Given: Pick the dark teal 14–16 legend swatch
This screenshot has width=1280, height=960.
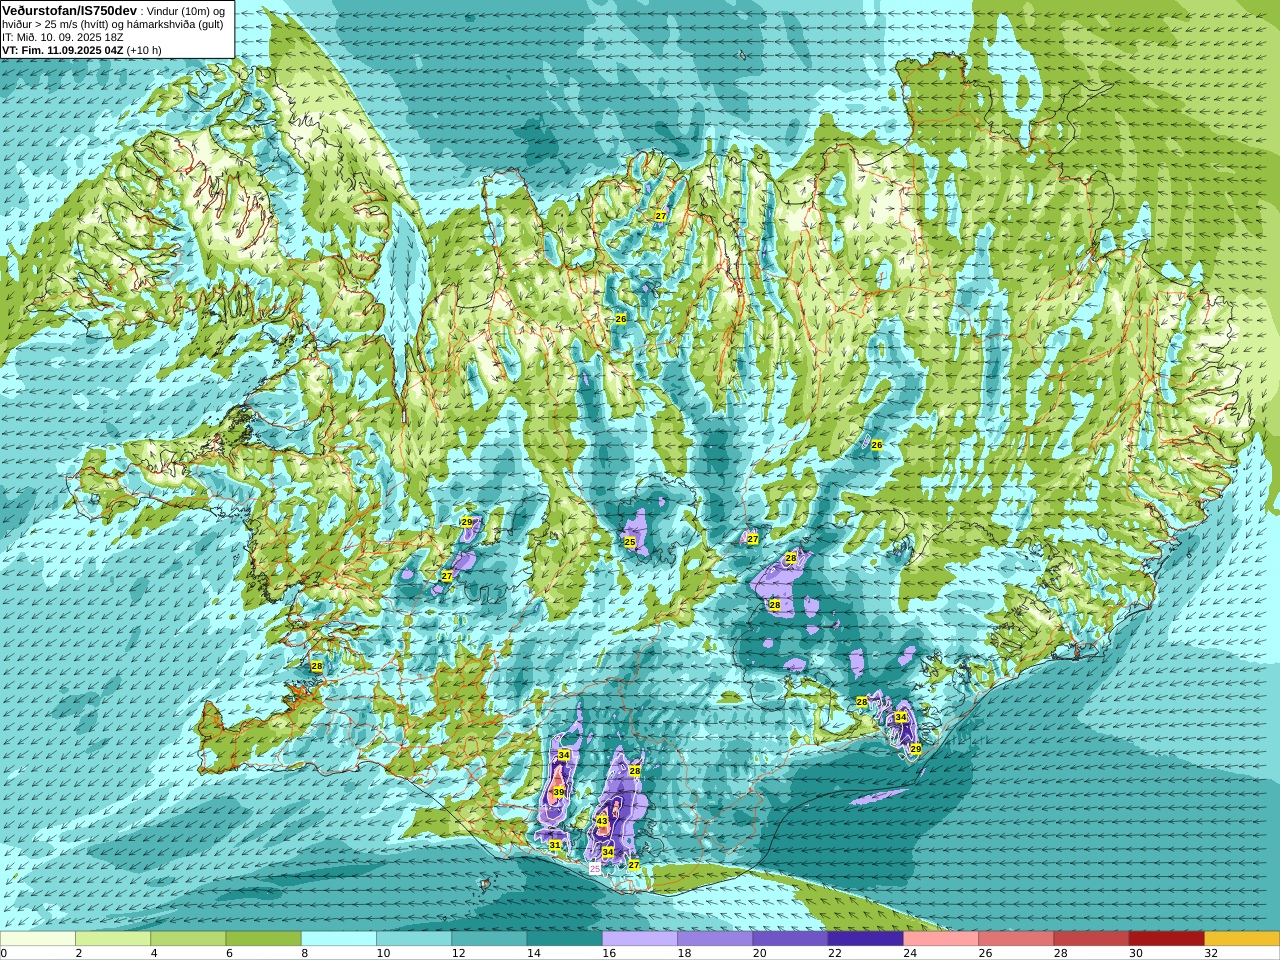Looking at the screenshot, I should 565,939.
